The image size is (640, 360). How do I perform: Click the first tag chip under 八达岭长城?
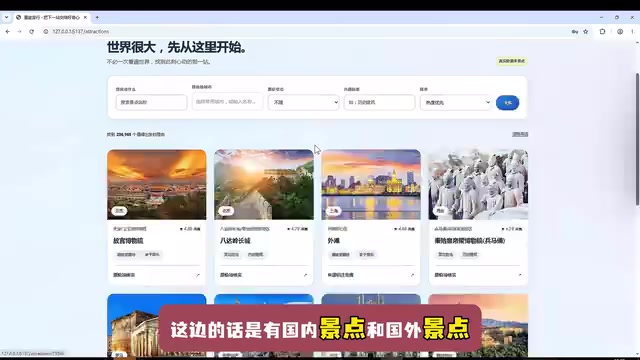(x=231, y=254)
